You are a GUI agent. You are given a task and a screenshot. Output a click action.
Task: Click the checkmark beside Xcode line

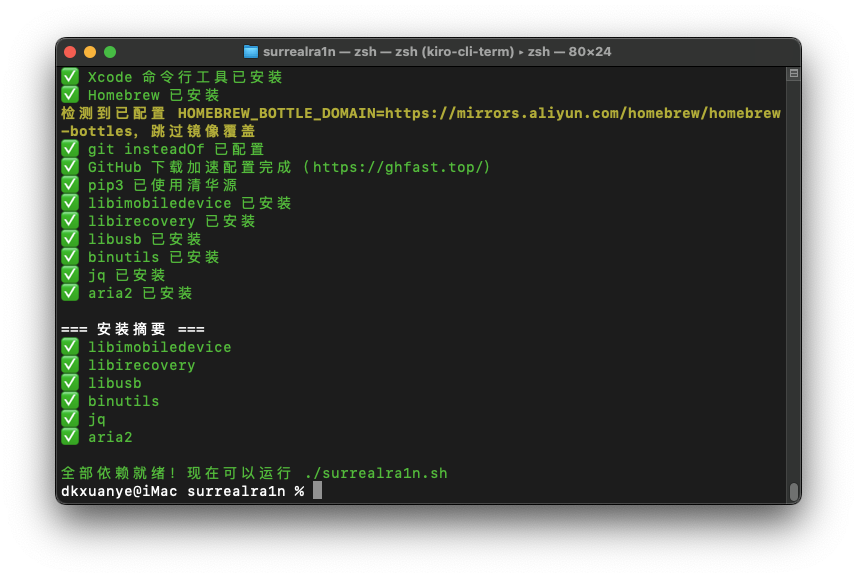tap(70, 76)
